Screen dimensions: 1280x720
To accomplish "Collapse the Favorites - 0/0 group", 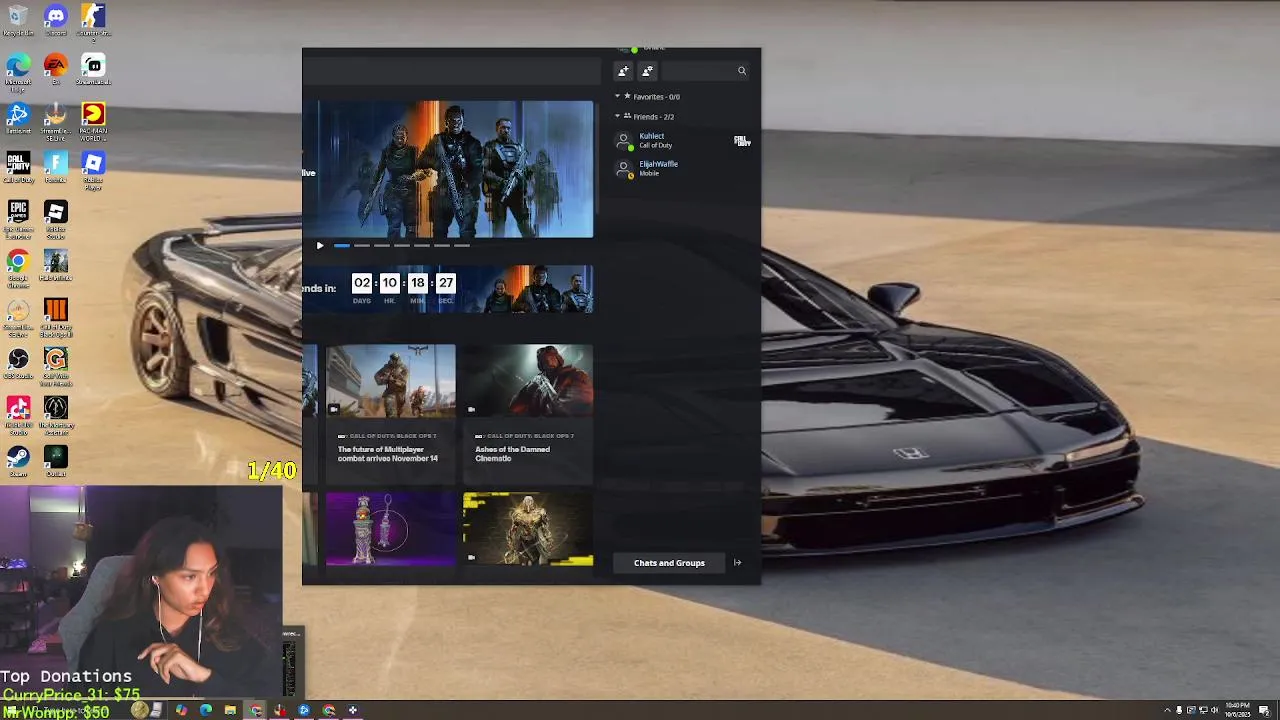I will [x=617, y=96].
